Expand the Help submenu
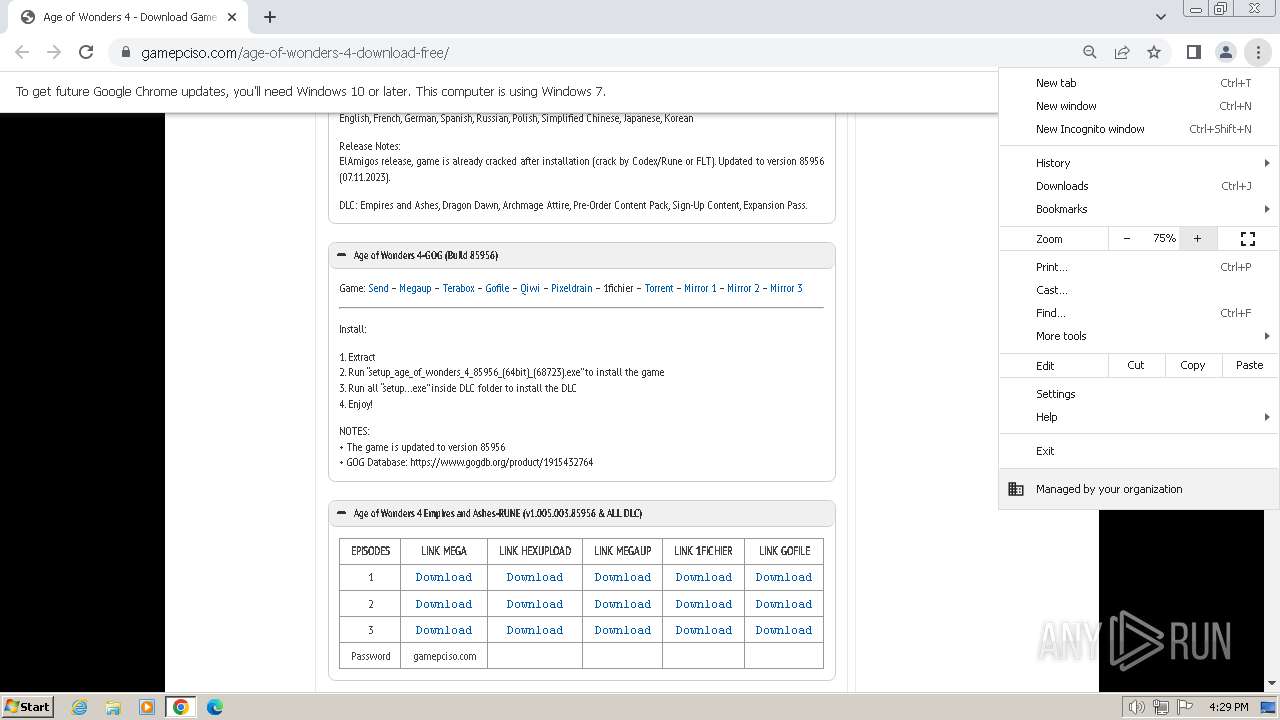The height and width of the screenshot is (720, 1280). pyautogui.click(x=1139, y=417)
